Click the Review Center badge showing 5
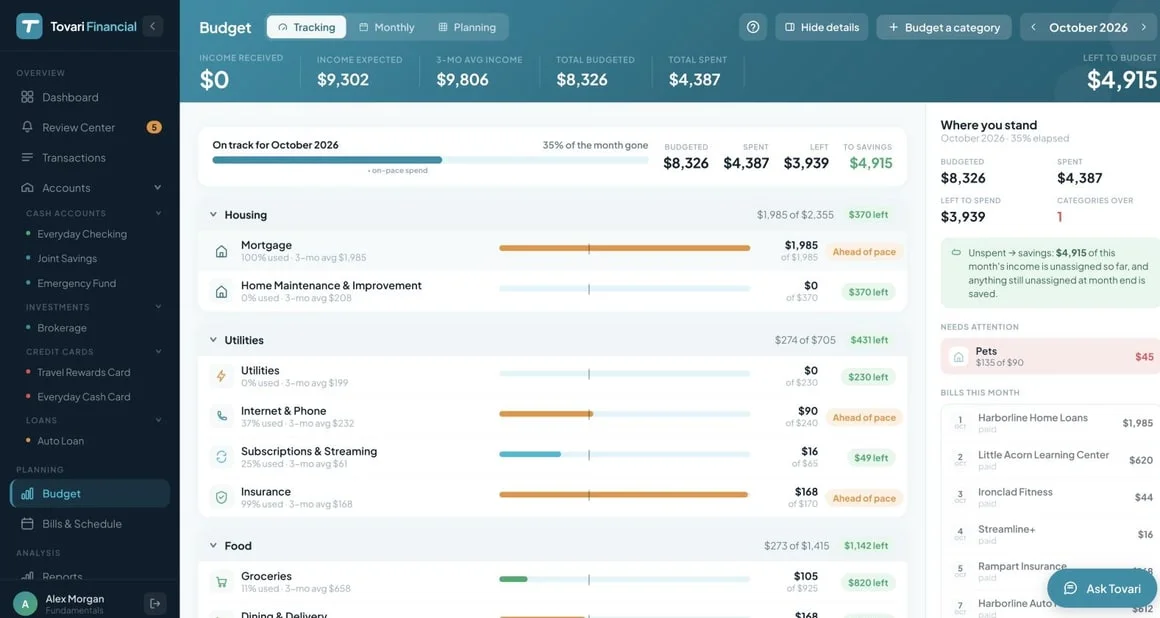The width and height of the screenshot is (1160, 618). click(x=154, y=127)
